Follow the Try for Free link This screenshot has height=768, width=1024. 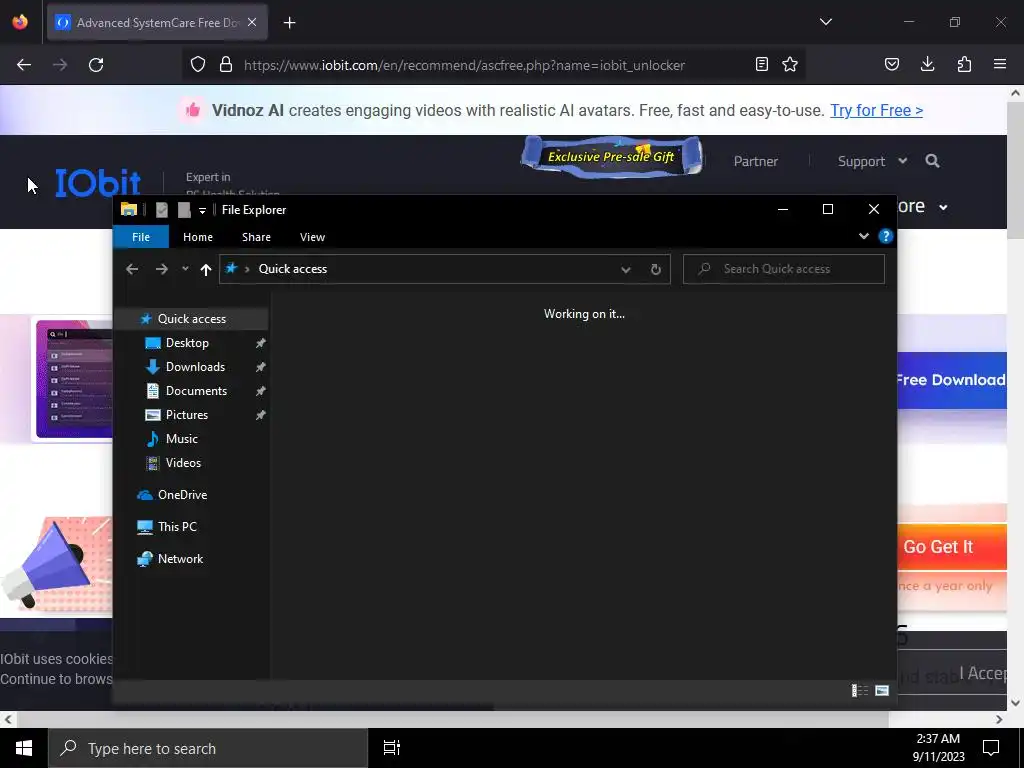pos(876,110)
